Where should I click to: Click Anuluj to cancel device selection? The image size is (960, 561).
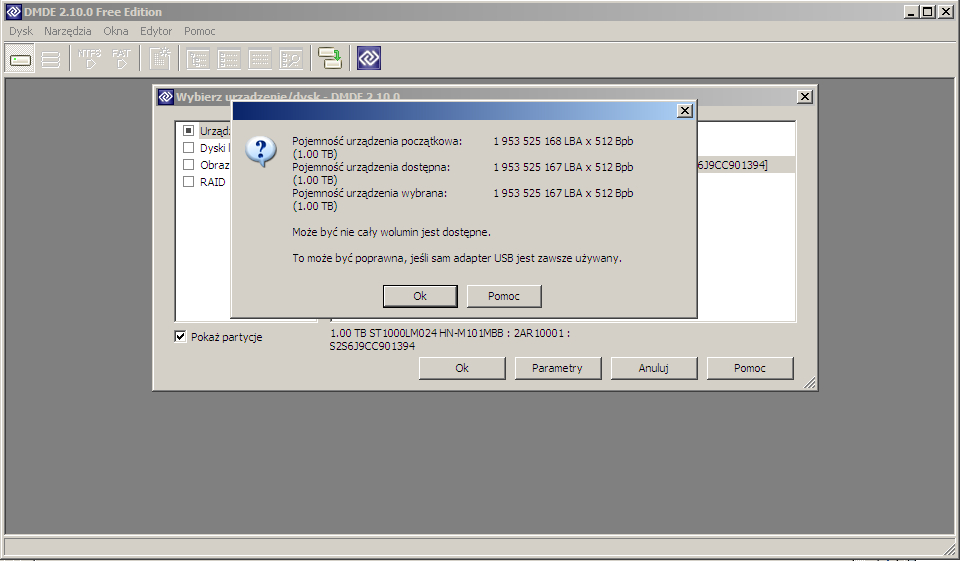[x=653, y=368]
